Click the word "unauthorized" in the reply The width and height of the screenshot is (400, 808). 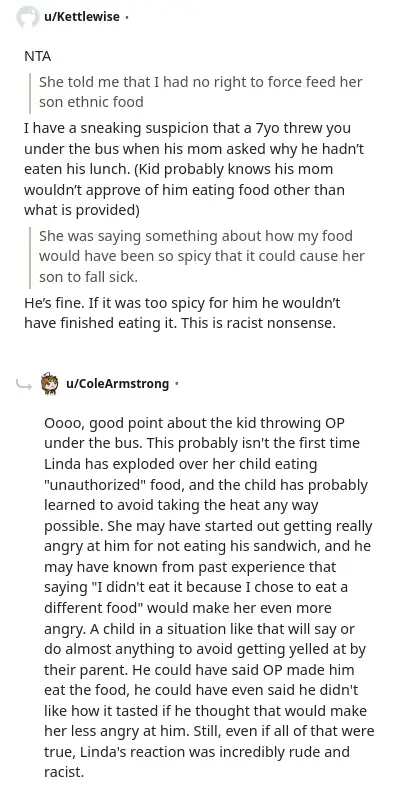(x=91, y=485)
